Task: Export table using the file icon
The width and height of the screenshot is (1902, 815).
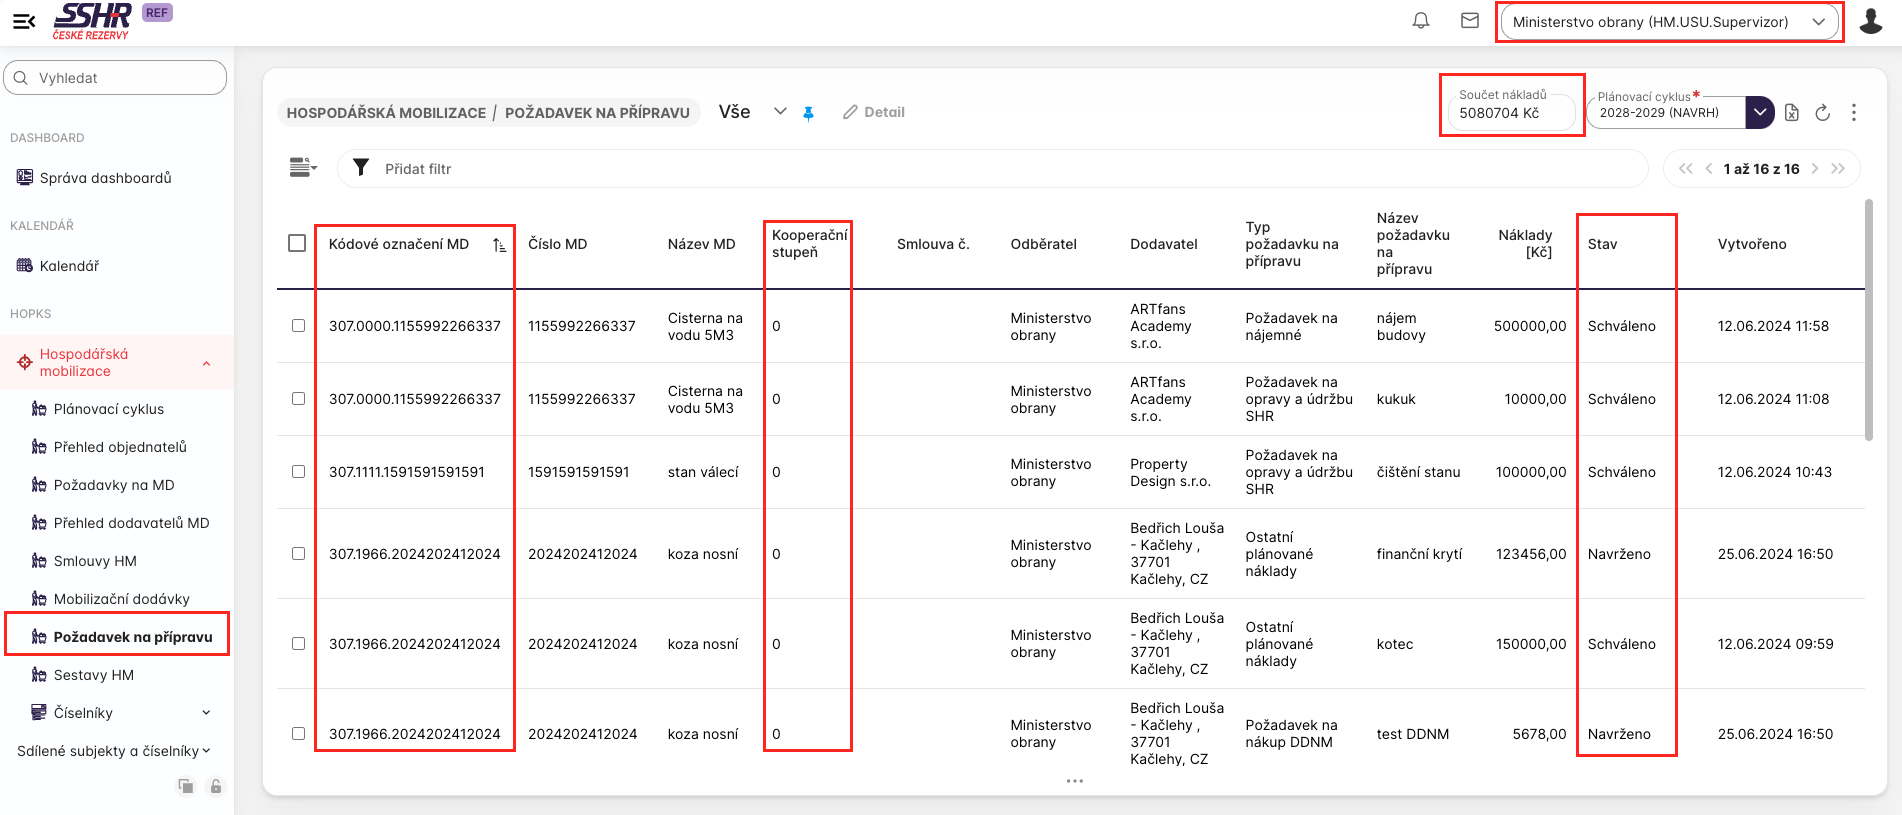Action: pos(1791,113)
